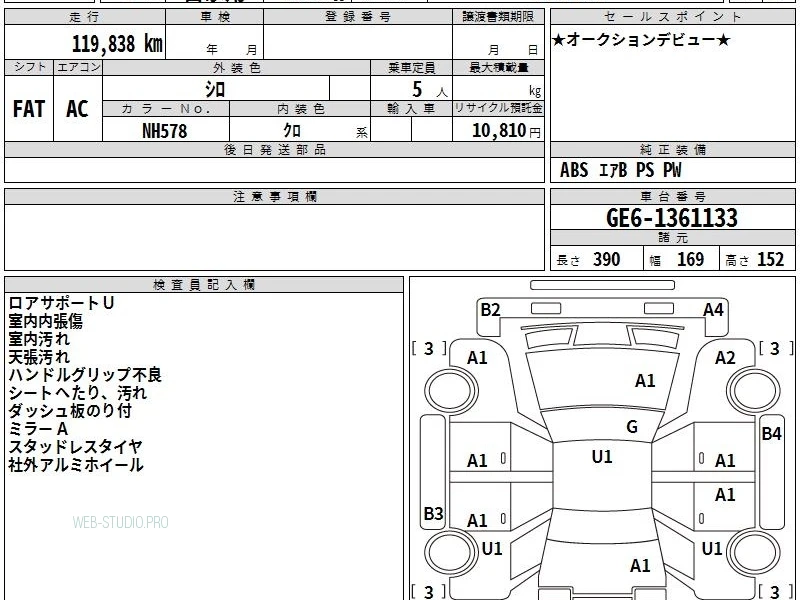
Task: Select the note 室内内張傷
Action: point(45,321)
